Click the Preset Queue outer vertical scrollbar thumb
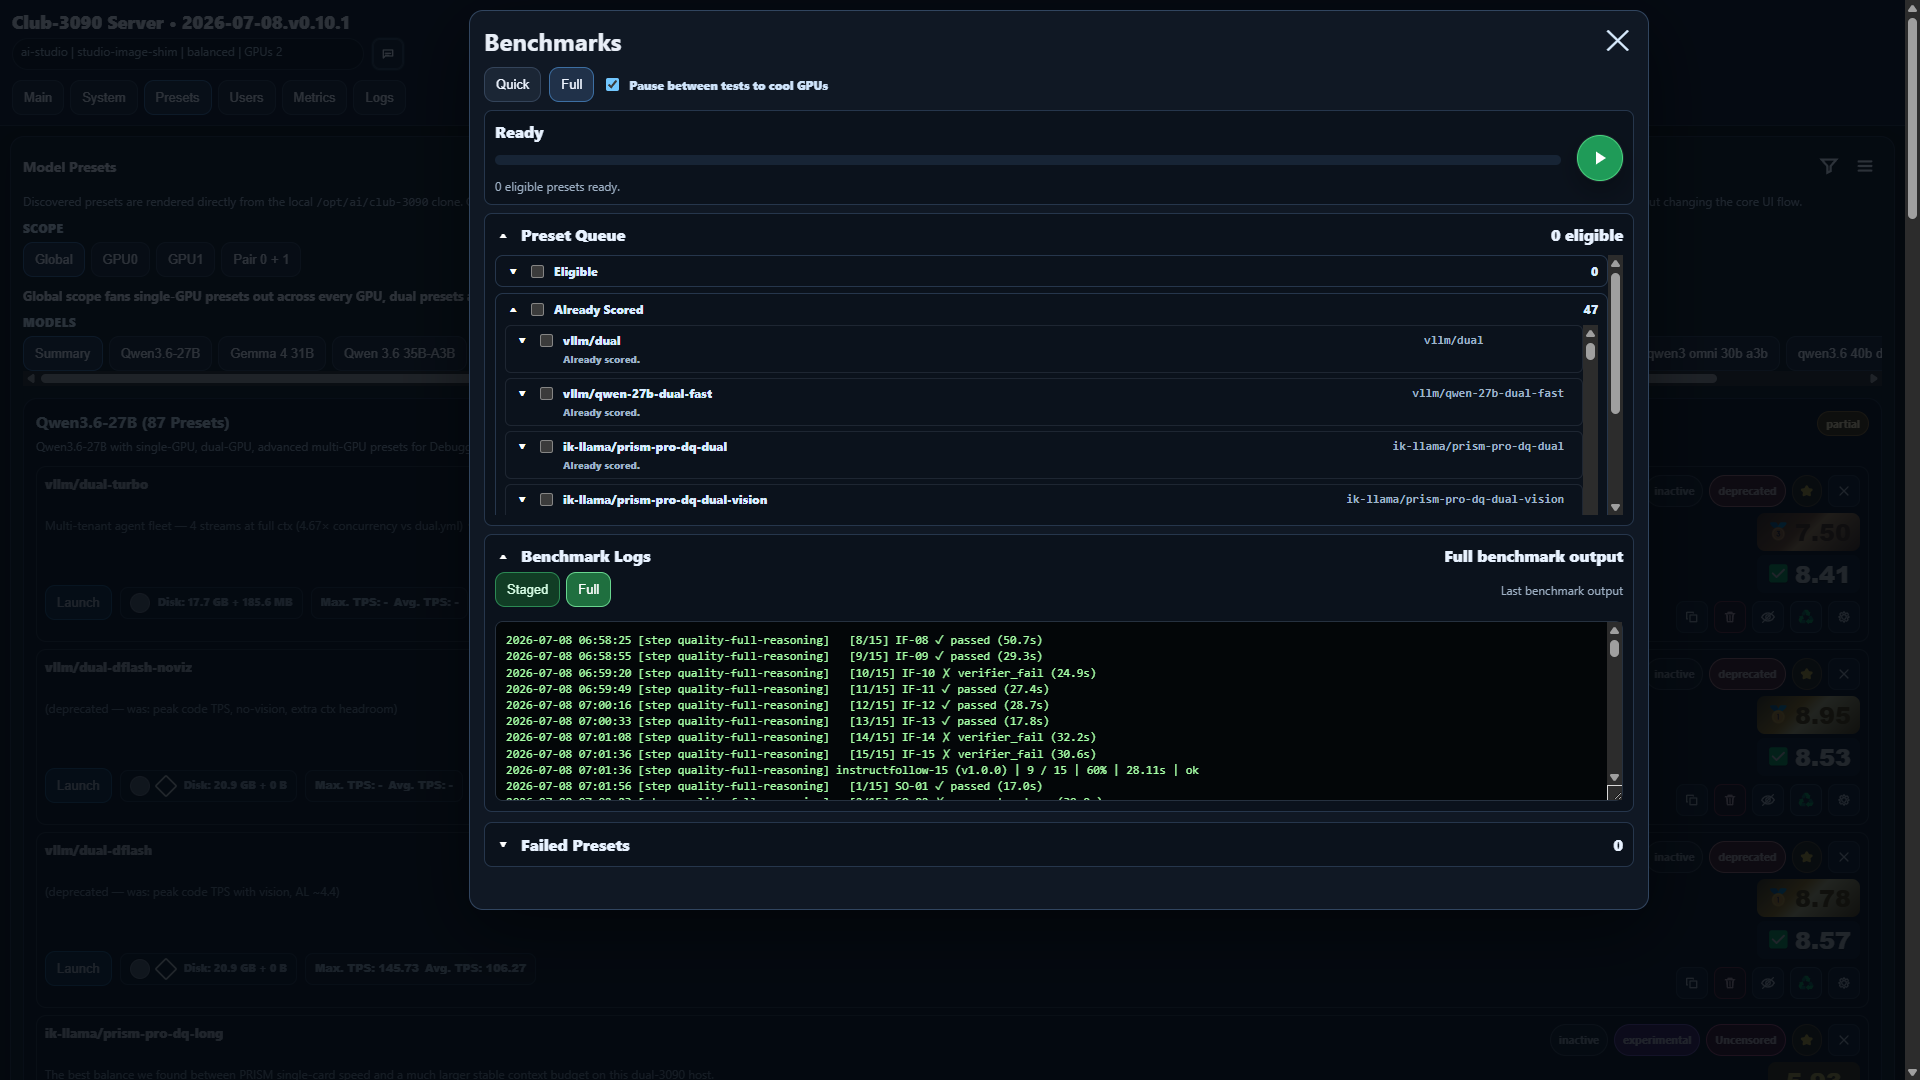The image size is (1920, 1080). point(1614,342)
